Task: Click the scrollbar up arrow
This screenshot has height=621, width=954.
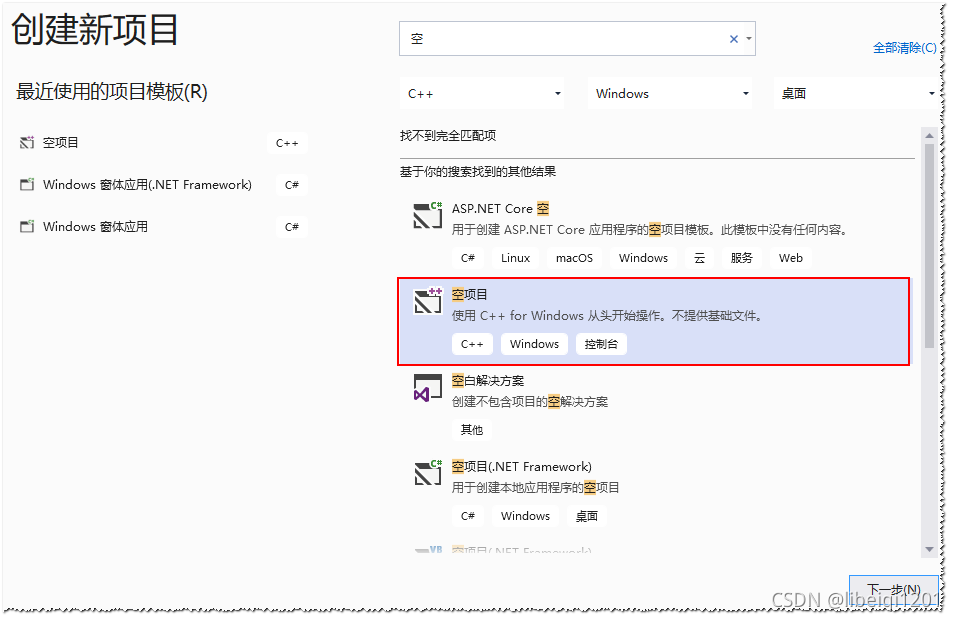Action: click(929, 134)
